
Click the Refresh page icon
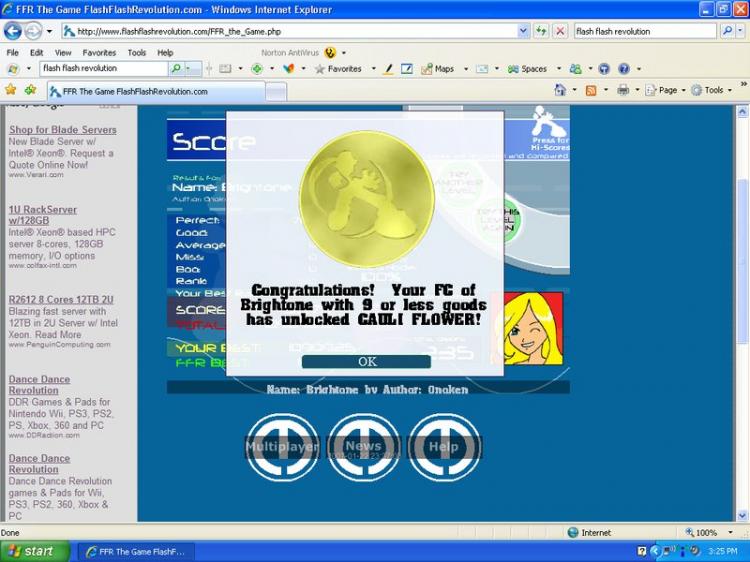click(x=541, y=31)
